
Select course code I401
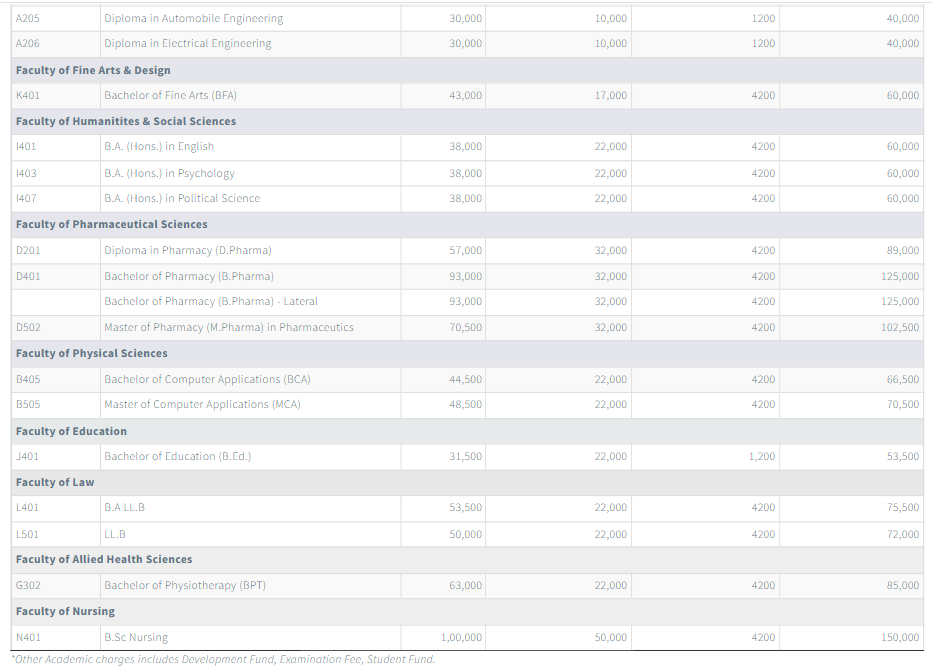click(26, 146)
